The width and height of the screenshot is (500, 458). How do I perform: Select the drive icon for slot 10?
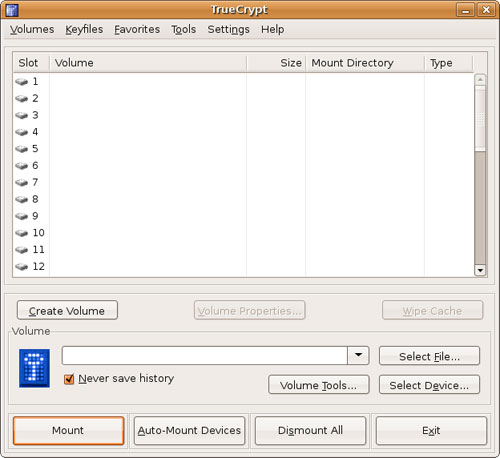pyautogui.click(x=22, y=233)
